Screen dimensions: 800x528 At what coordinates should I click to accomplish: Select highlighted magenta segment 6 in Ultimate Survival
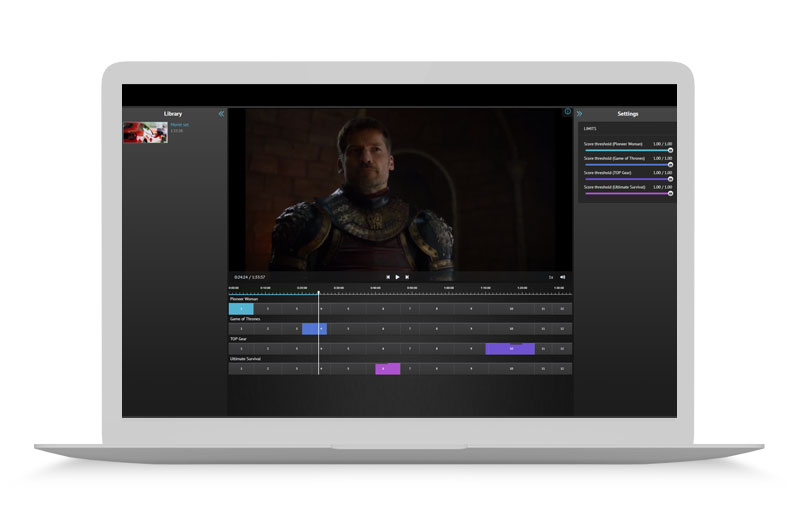[x=388, y=368]
